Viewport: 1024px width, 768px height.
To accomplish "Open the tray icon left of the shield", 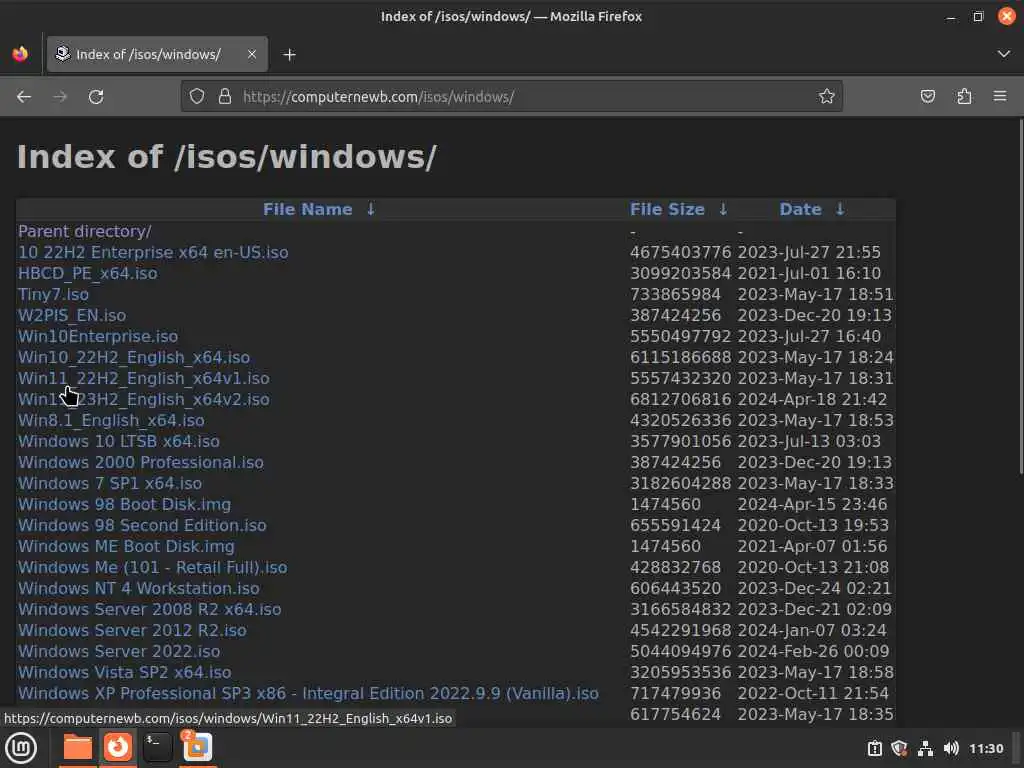I will point(874,748).
